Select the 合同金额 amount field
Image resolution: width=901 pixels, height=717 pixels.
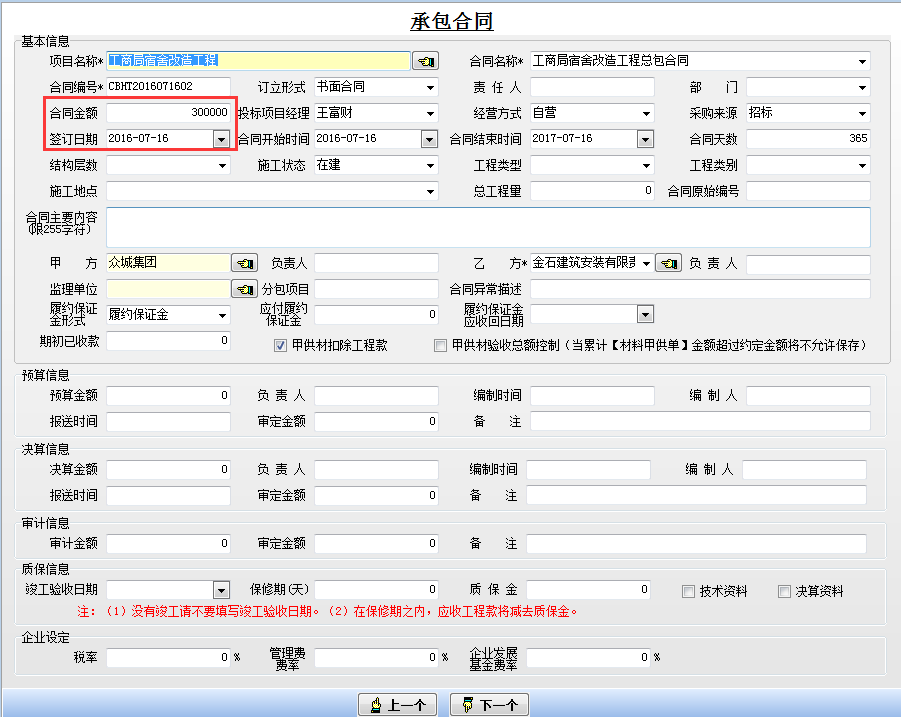click(168, 113)
